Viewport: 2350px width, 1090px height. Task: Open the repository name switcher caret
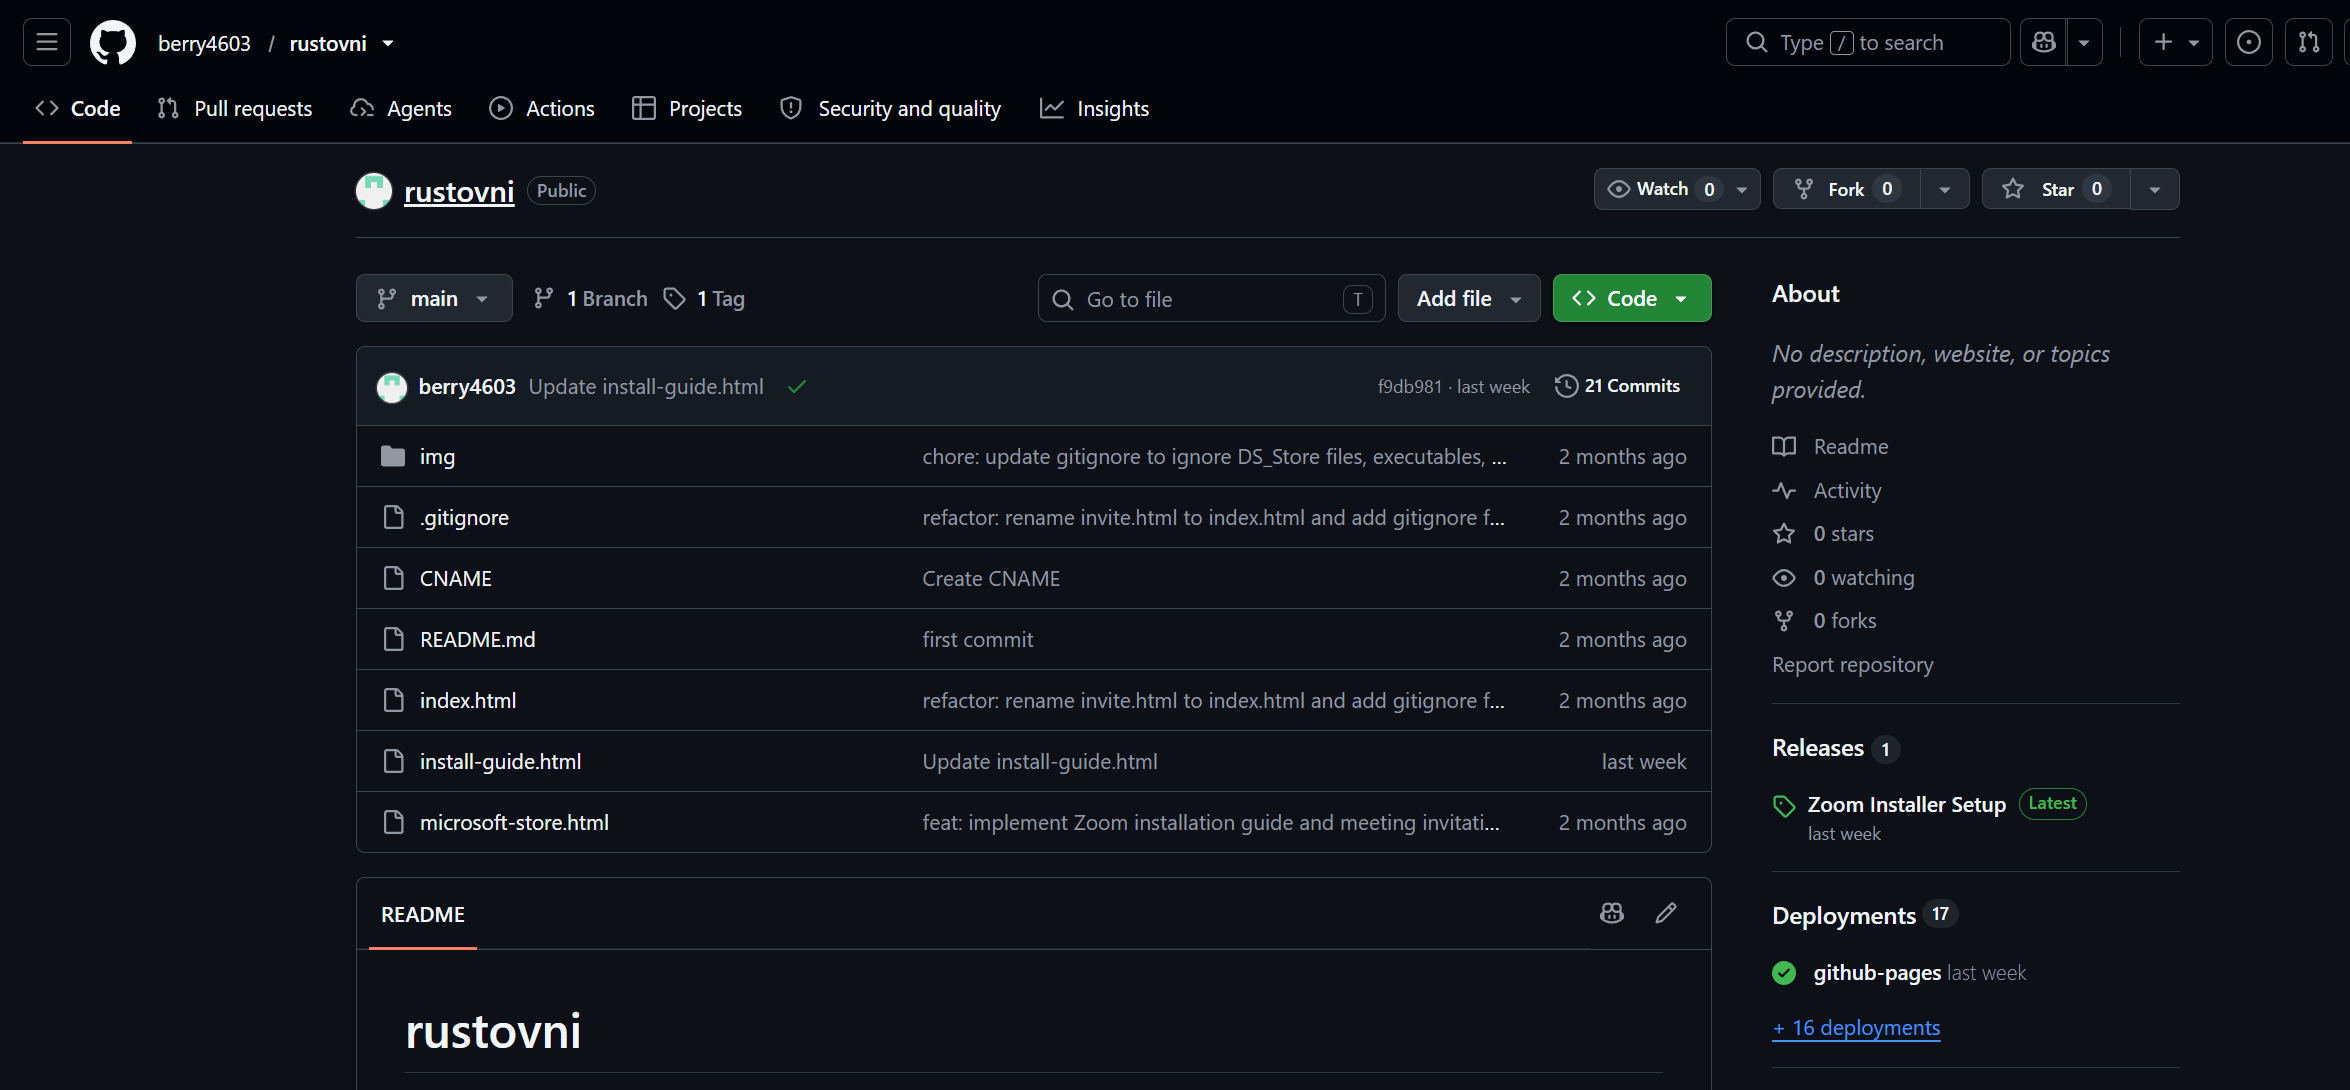[x=388, y=43]
